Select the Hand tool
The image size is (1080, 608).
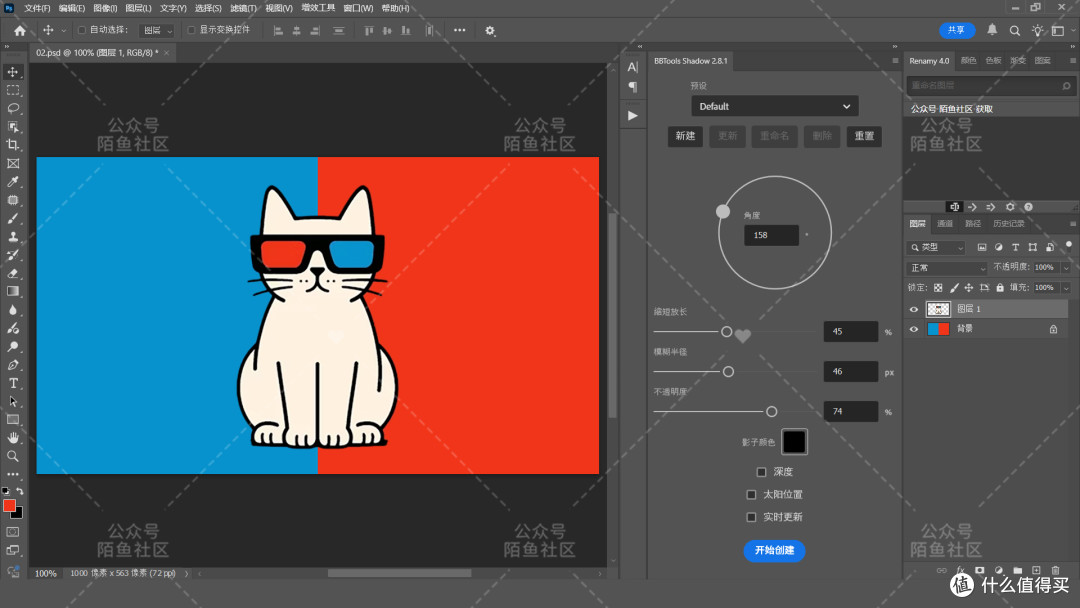(12, 438)
